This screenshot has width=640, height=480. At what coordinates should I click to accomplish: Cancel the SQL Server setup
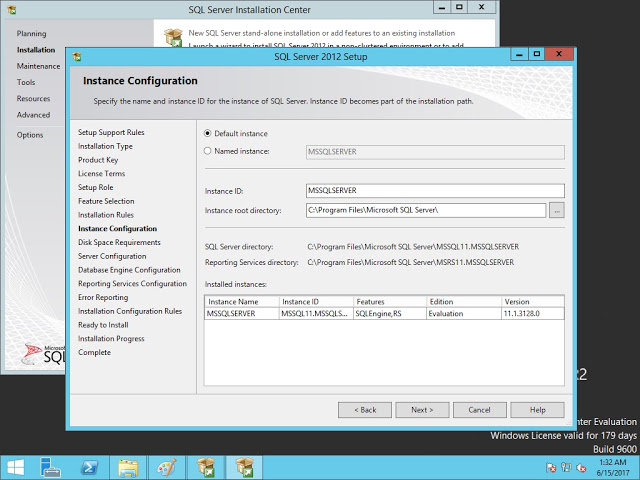click(479, 410)
